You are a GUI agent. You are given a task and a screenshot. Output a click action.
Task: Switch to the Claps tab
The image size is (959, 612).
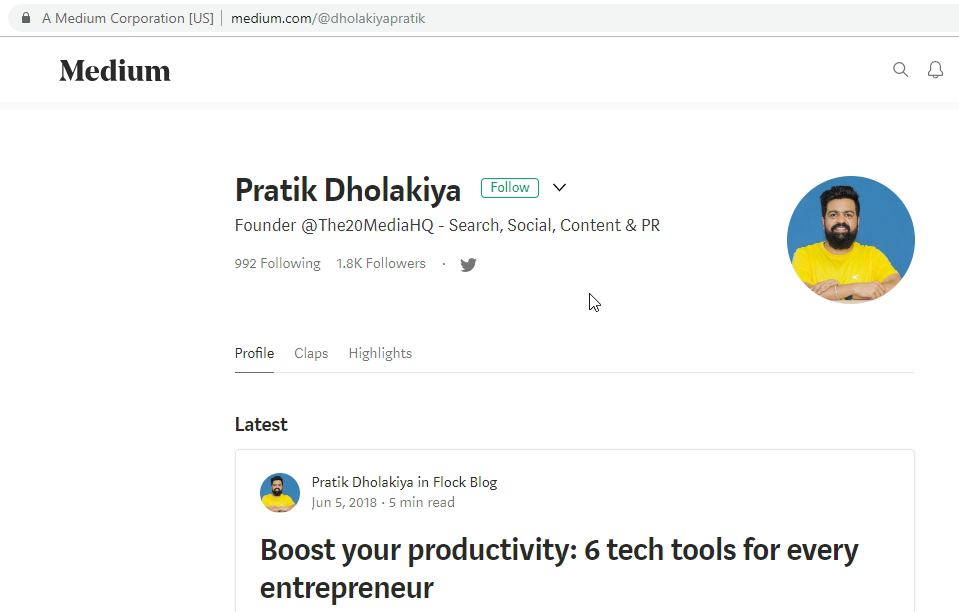[x=311, y=353]
